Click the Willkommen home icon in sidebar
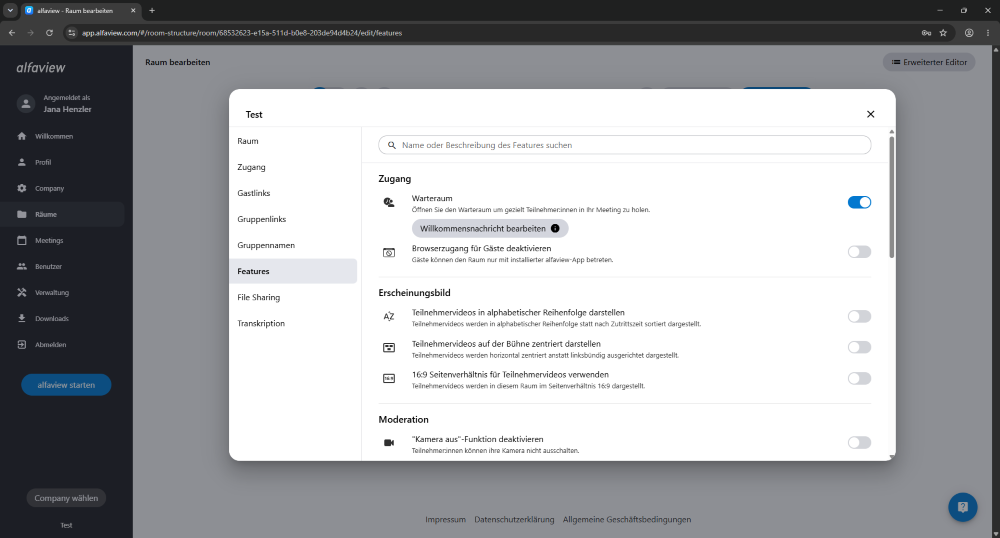 (x=22, y=136)
